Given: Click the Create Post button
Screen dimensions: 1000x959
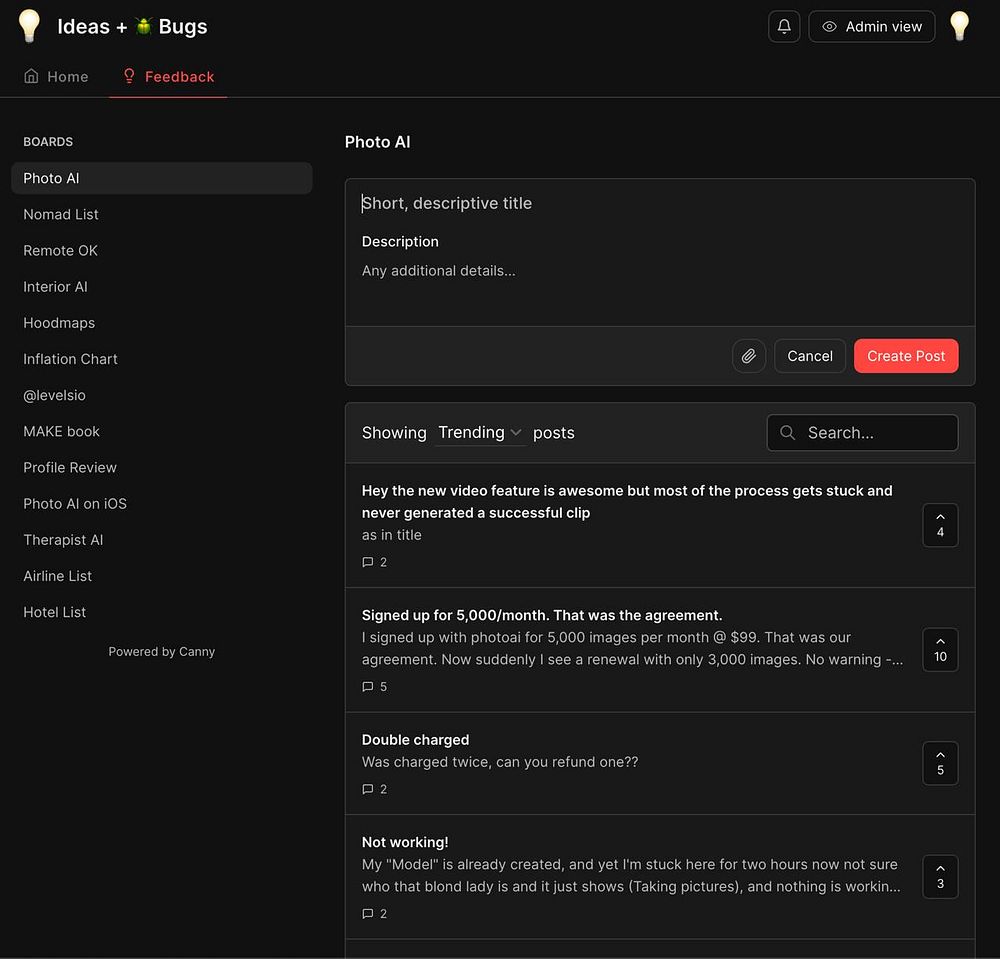Looking at the screenshot, I should [x=906, y=356].
